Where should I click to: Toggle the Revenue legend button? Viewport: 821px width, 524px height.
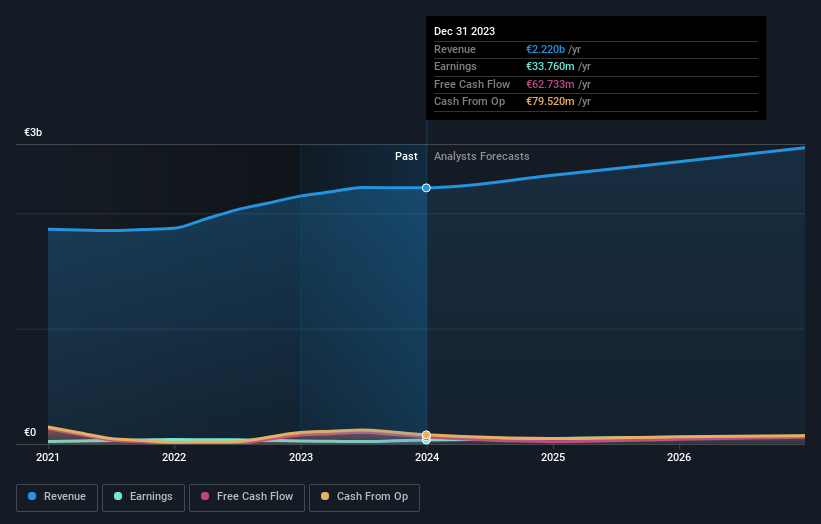(57, 497)
